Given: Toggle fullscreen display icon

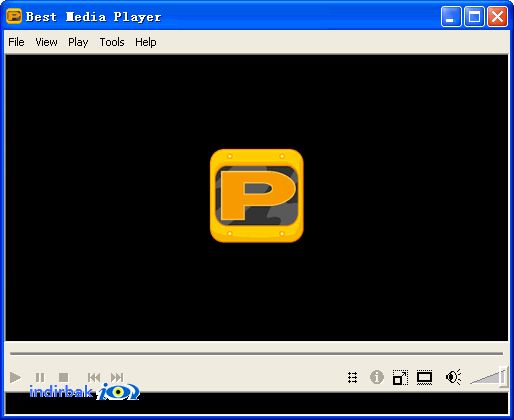Looking at the screenshot, I should coord(424,377).
